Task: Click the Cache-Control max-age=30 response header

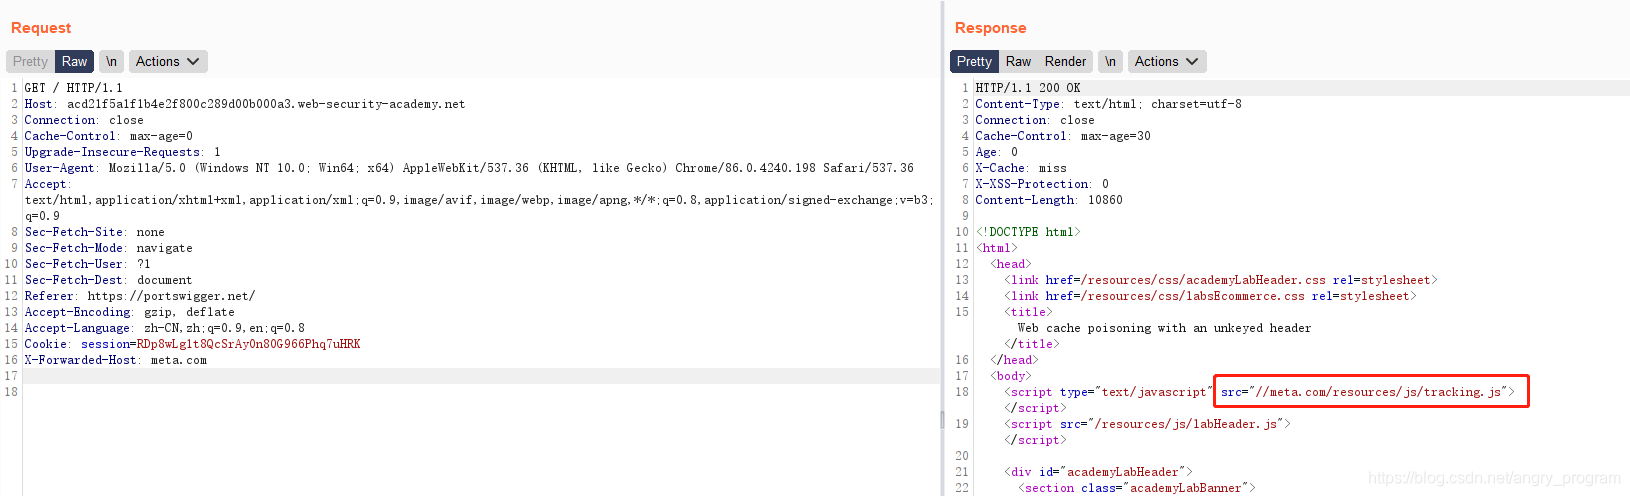Action: 1063,136
